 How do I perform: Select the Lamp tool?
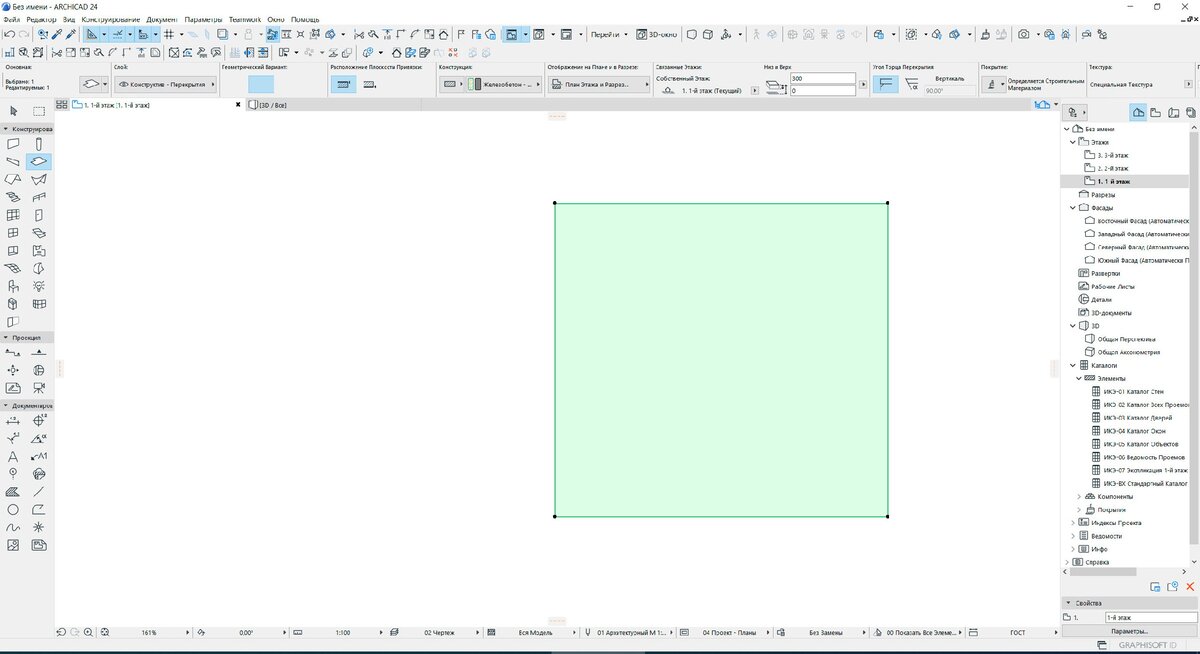pos(39,286)
